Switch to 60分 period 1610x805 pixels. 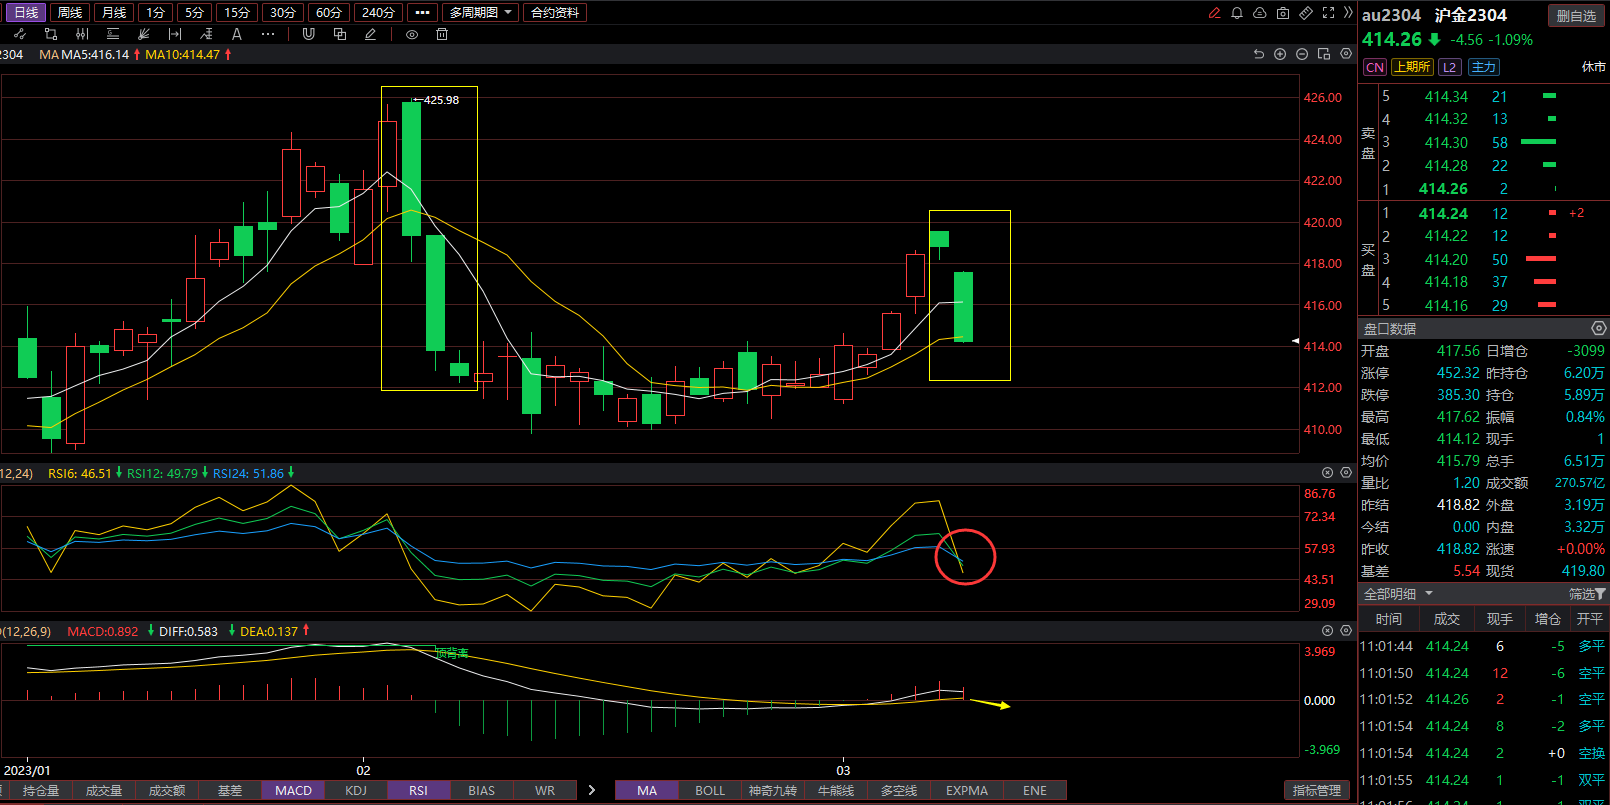tap(329, 13)
